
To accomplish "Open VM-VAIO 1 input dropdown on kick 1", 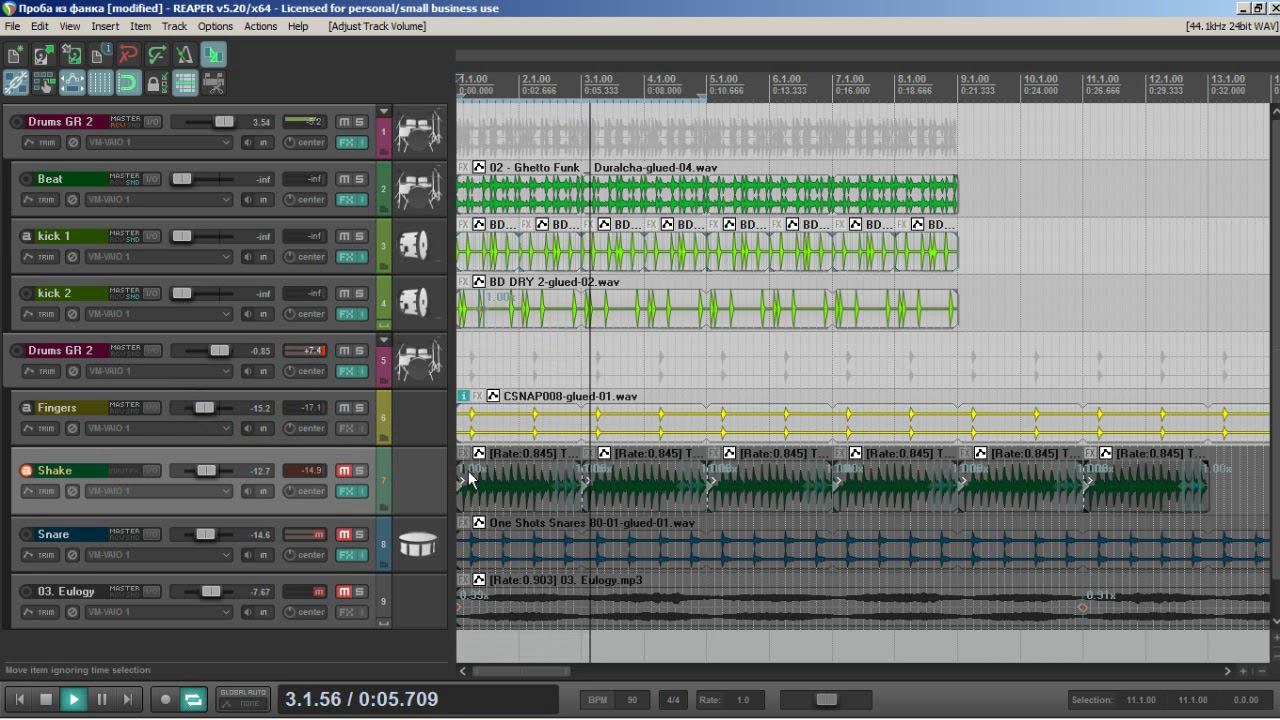I will tap(158, 257).
